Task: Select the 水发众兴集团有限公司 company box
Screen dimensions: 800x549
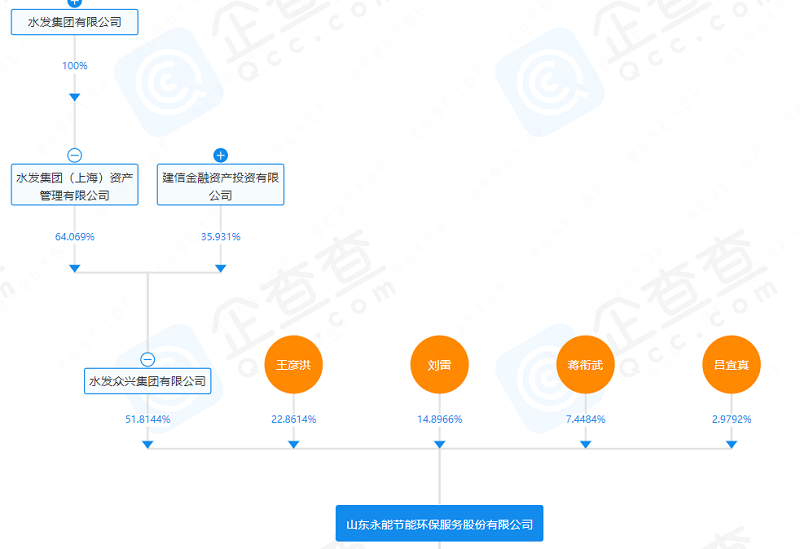Action: [x=147, y=381]
